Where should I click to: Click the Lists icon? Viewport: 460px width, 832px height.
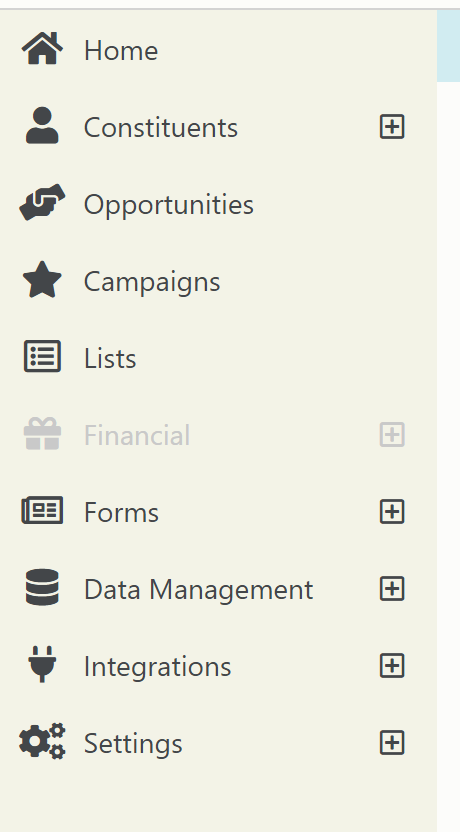[x=42, y=356]
